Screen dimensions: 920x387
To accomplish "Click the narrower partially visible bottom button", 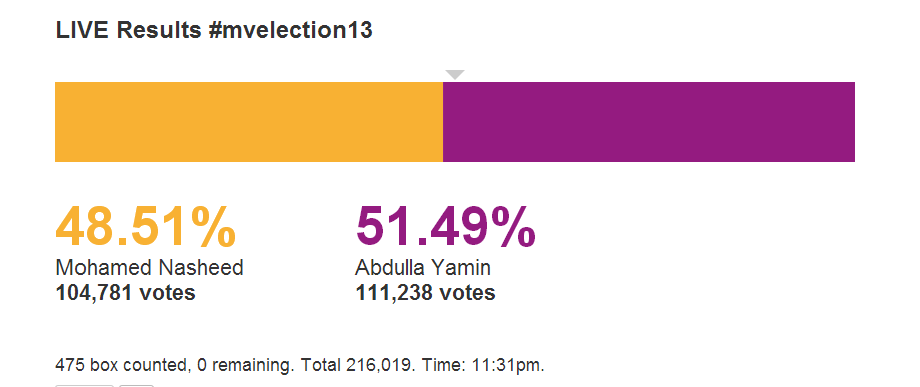I will tap(137, 386).
